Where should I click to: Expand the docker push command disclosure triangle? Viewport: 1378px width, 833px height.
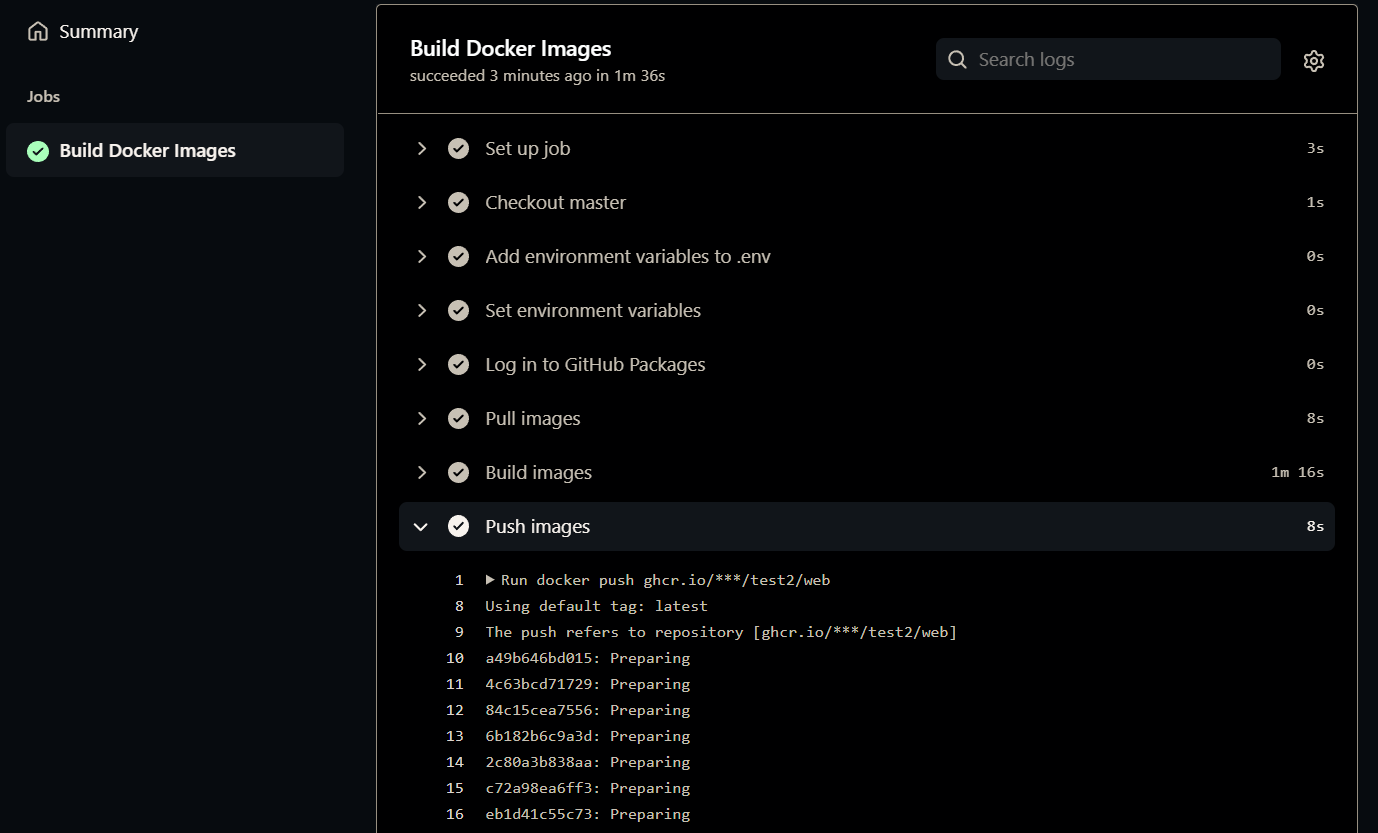coord(490,580)
